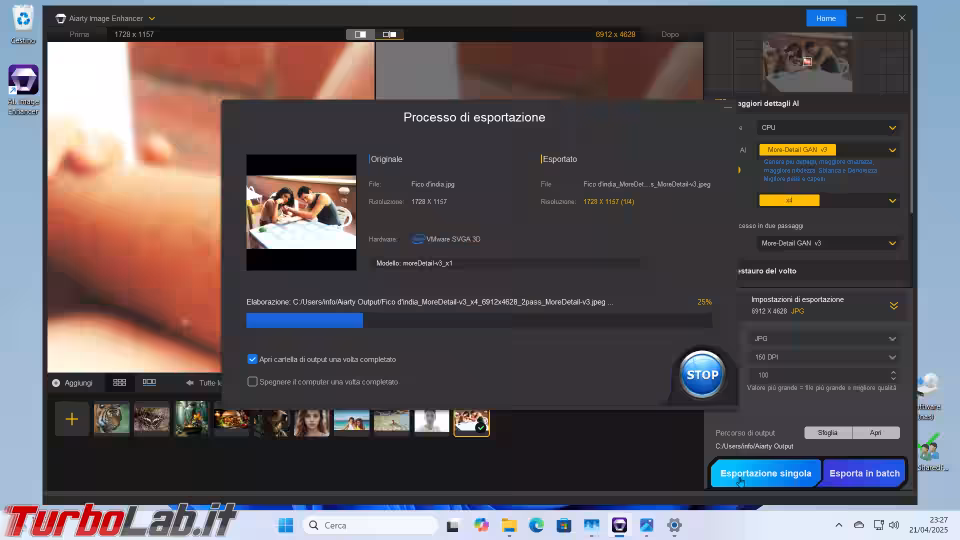
Task: Click Sfoglia to browse output path
Action: (x=828, y=432)
